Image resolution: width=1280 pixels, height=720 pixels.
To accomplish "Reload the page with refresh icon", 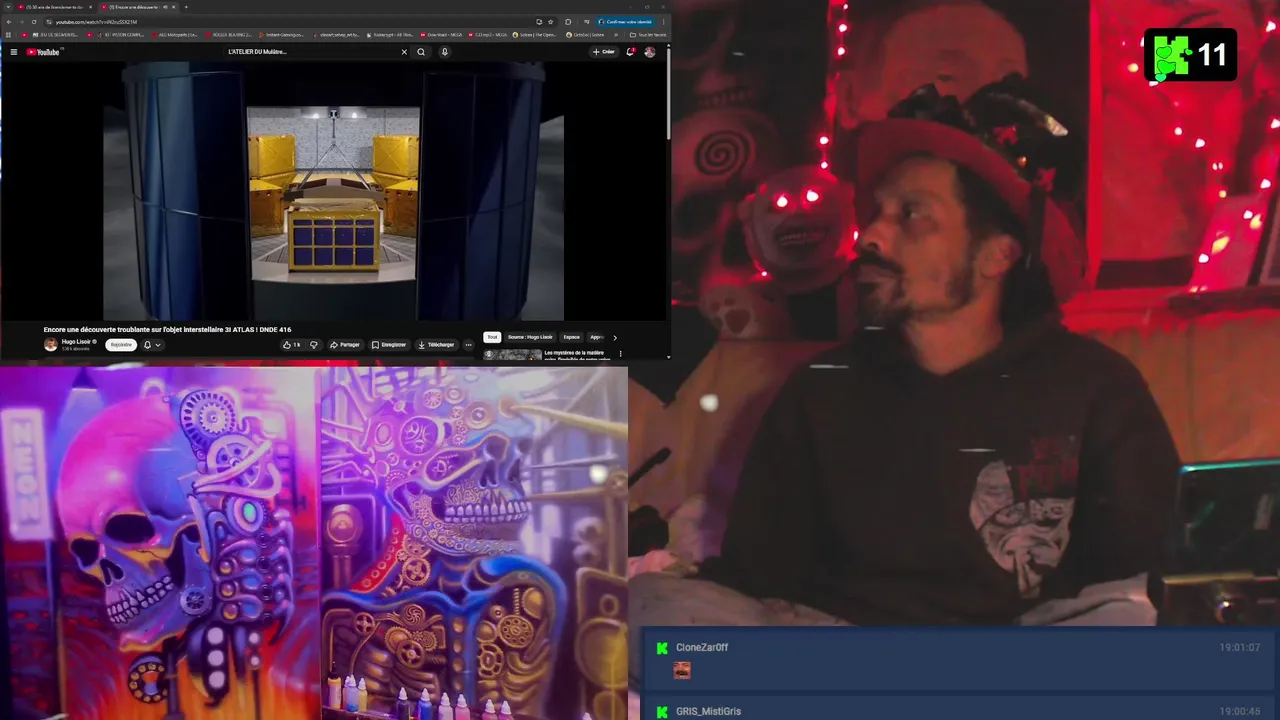I will tap(34, 21).
